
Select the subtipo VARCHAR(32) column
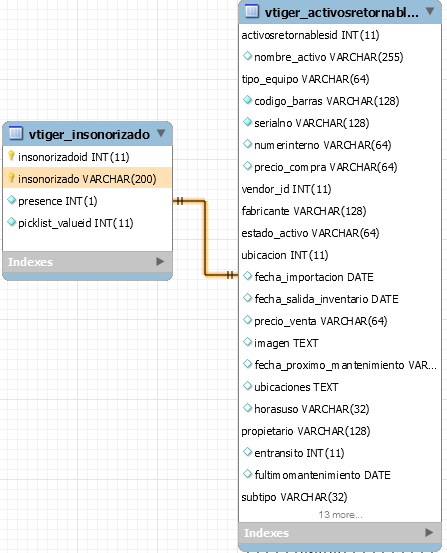pyautogui.click(x=294, y=497)
